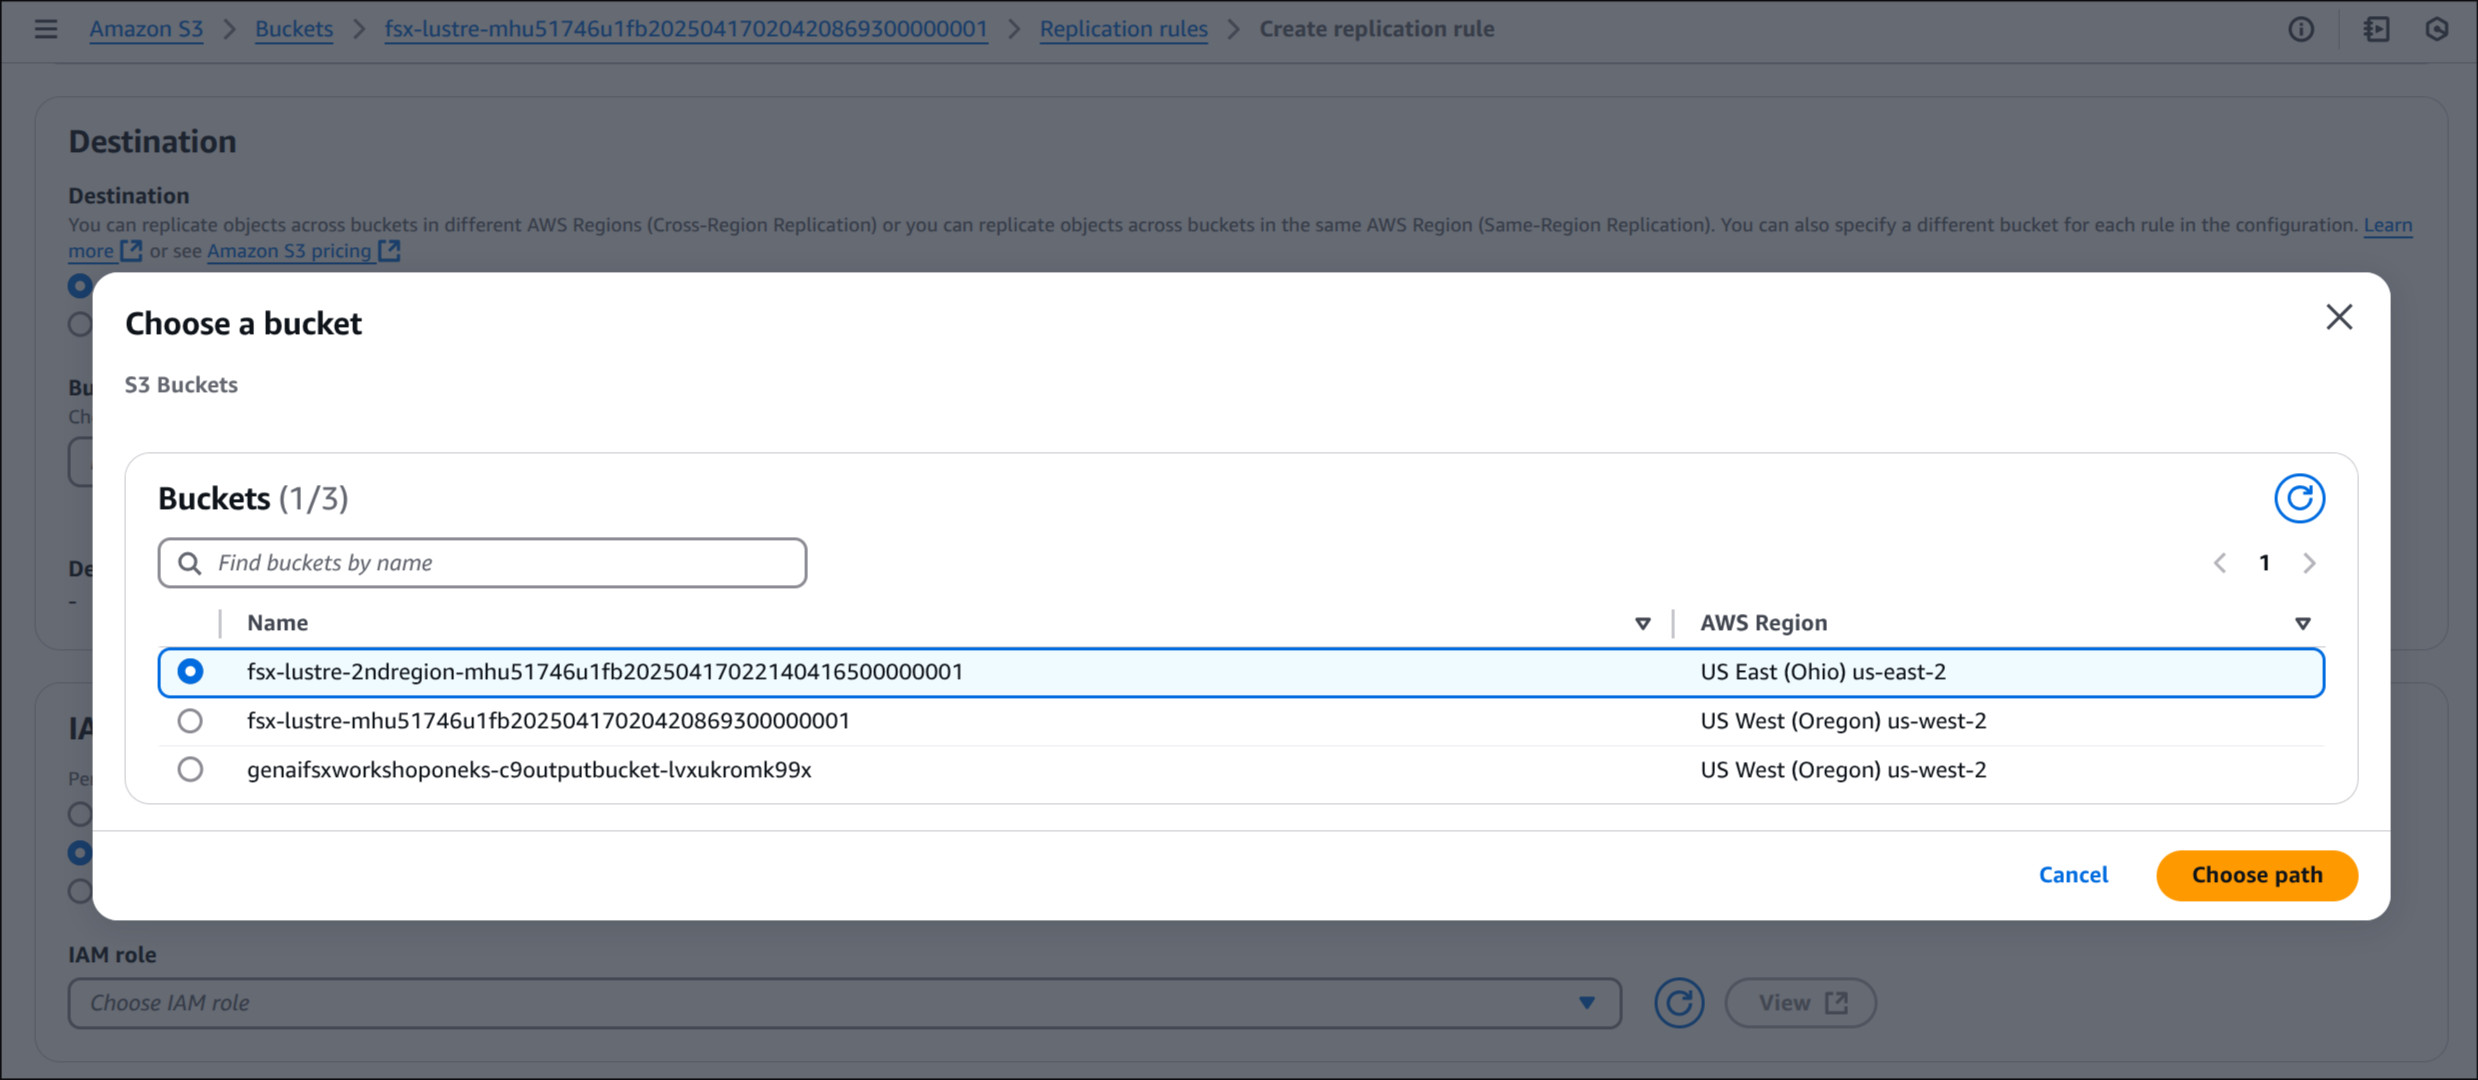
Task: Open Amazon S3 pricing link
Action: coord(289,251)
